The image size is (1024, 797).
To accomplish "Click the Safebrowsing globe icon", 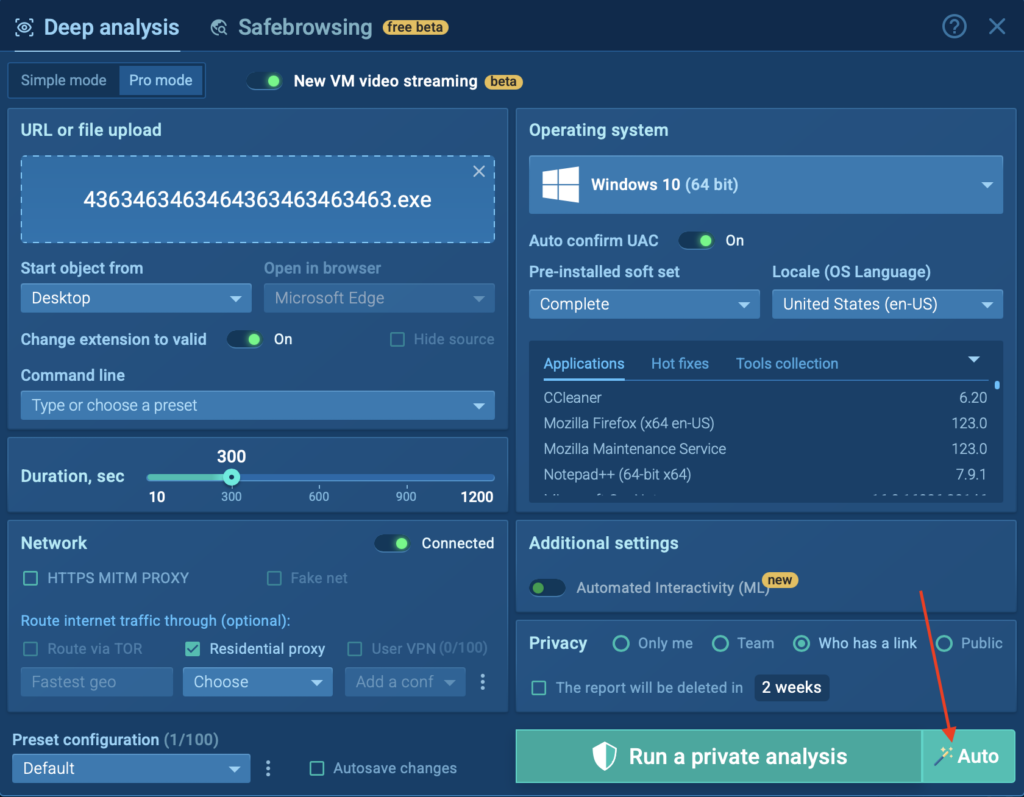I will point(219,28).
